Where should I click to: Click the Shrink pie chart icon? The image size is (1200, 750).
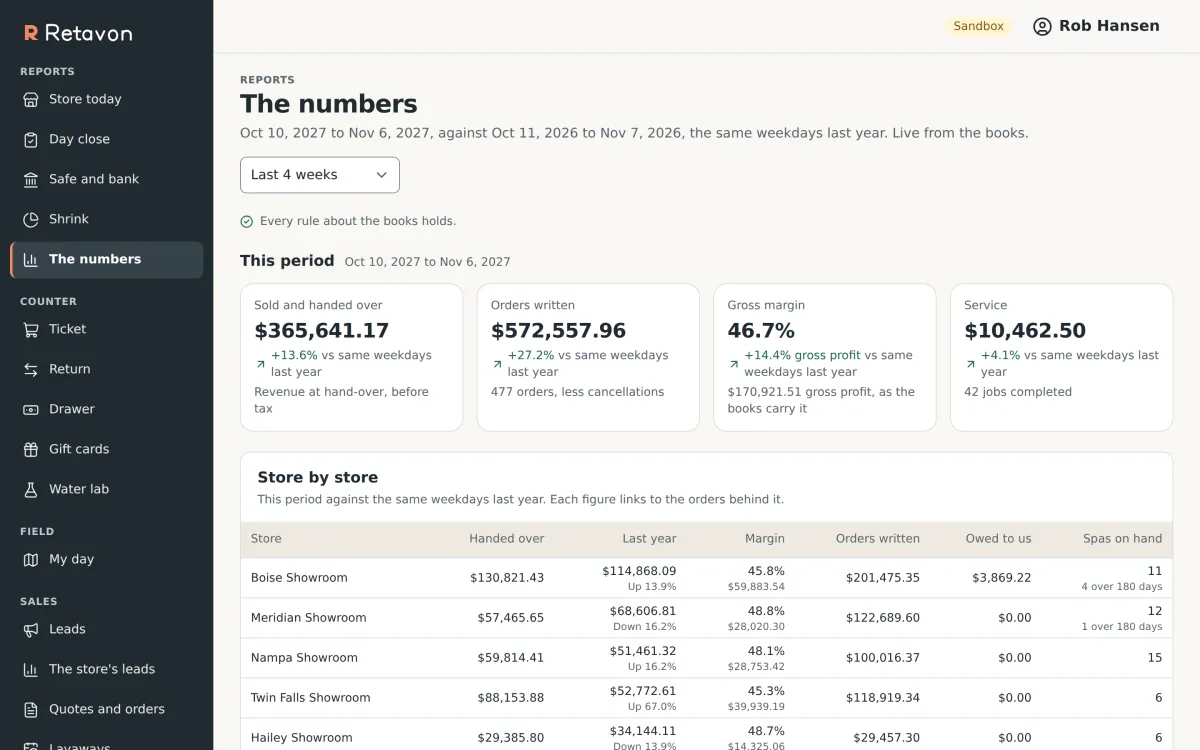point(31,219)
